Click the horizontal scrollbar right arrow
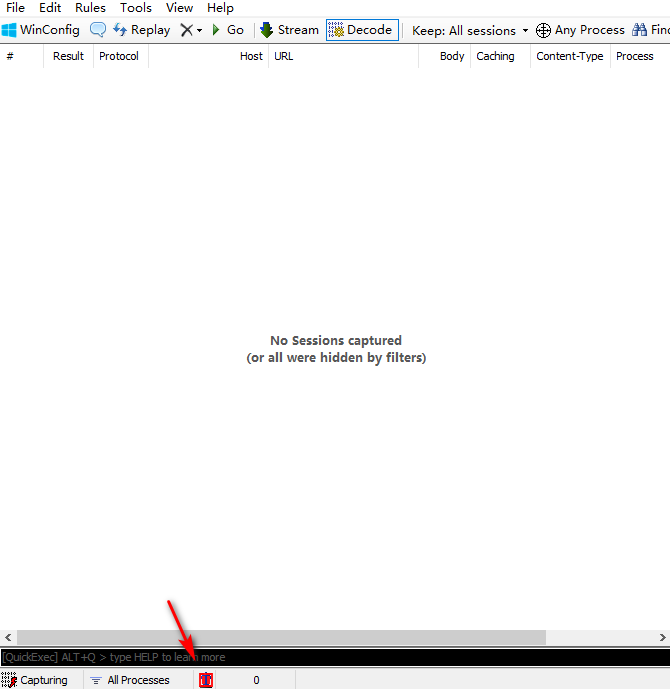This screenshot has height=689, width=670. (x=663, y=637)
